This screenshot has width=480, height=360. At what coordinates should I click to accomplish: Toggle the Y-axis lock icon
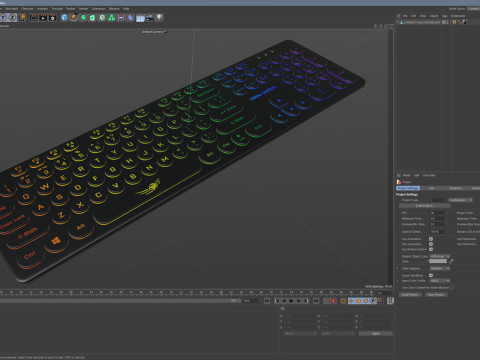coord(3,17)
